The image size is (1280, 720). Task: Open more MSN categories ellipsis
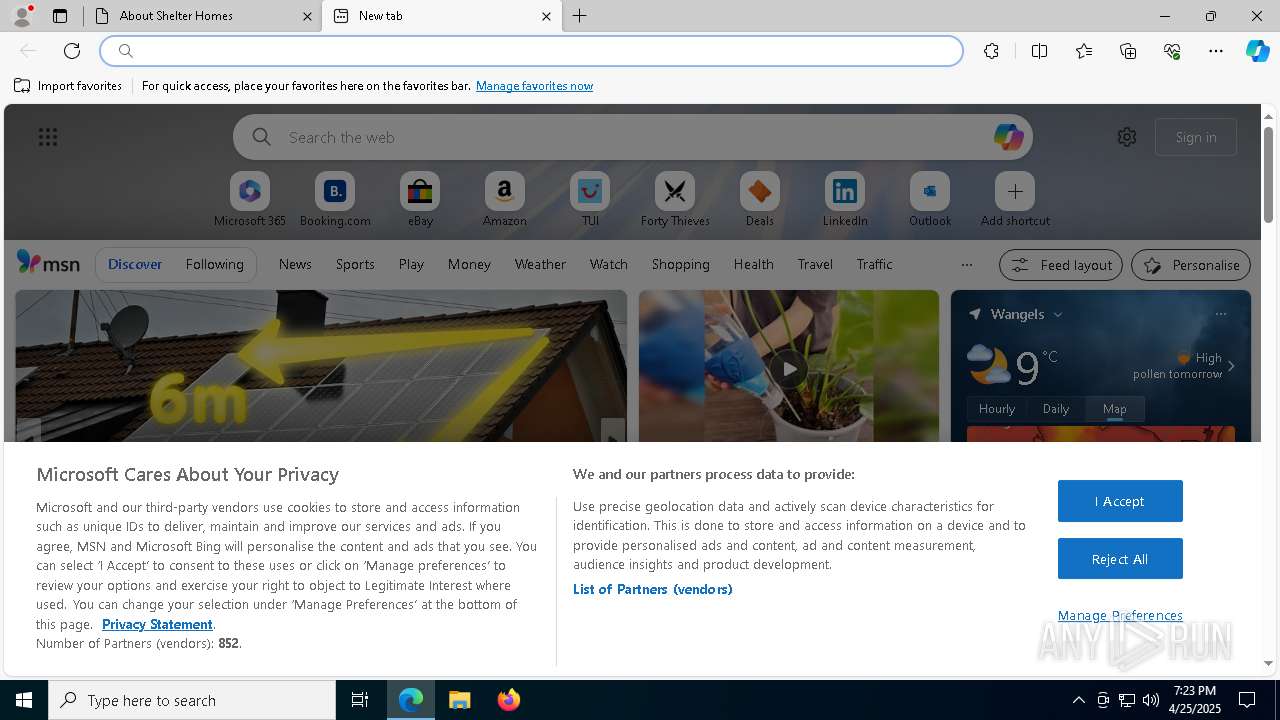(x=966, y=265)
